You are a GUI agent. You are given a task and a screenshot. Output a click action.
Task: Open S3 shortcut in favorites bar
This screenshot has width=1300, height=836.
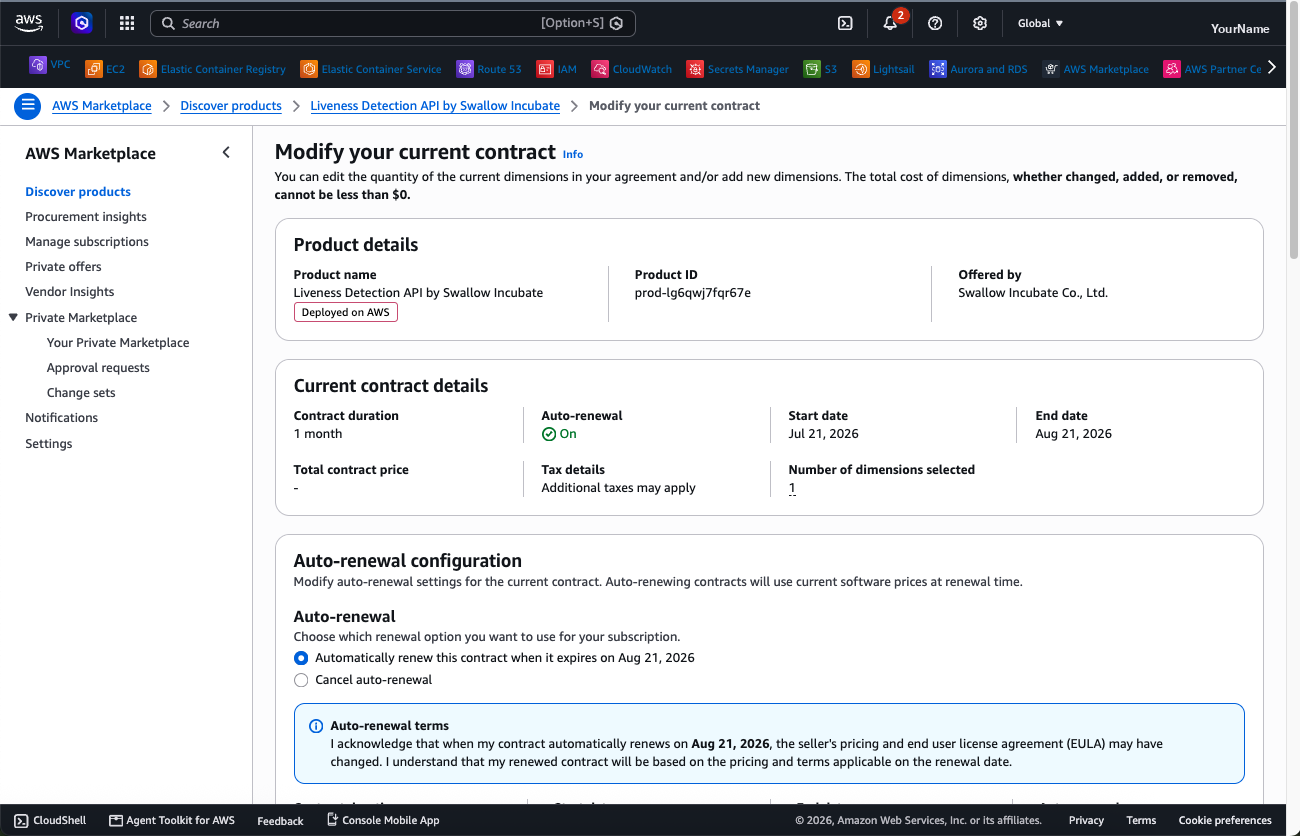[821, 69]
